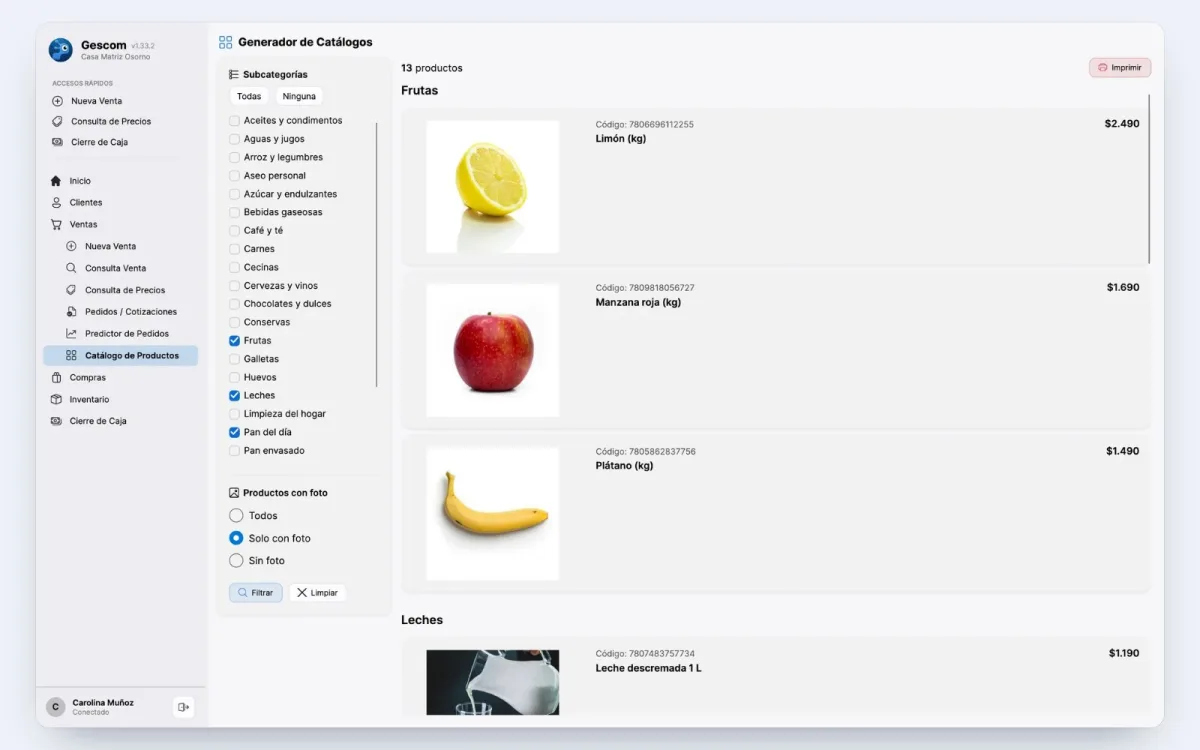Uncheck the Leches checkbox
1200x750 pixels.
[234, 396]
